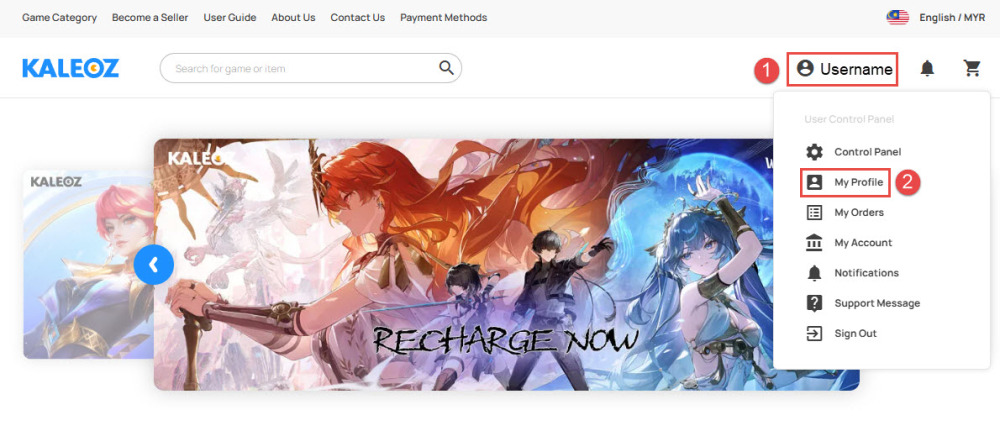
Task: Click the Notifications bell icon in menu
Action: tap(814, 273)
